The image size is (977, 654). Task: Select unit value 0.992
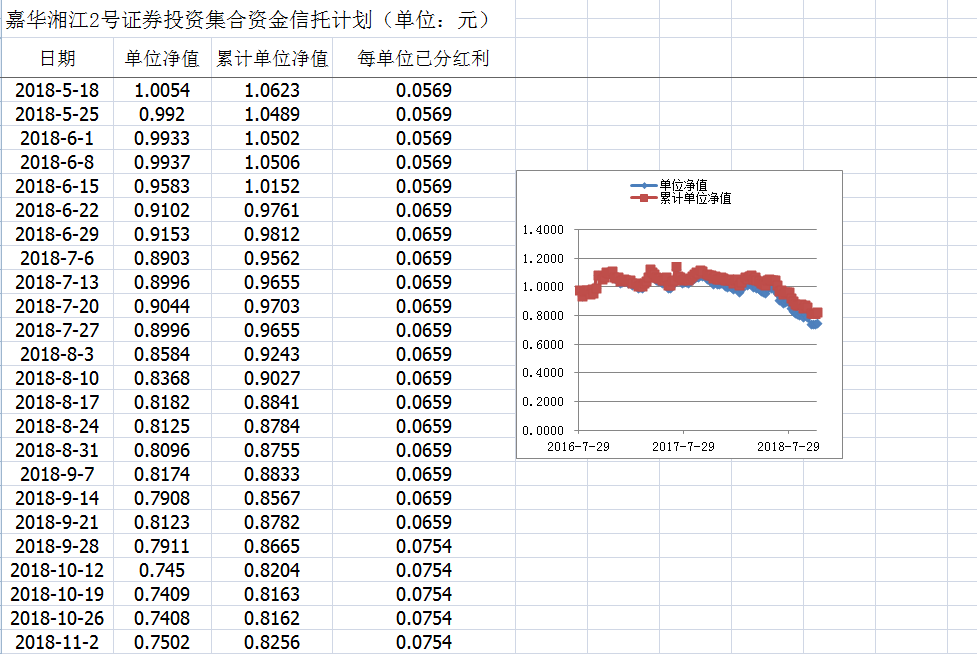click(x=162, y=115)
